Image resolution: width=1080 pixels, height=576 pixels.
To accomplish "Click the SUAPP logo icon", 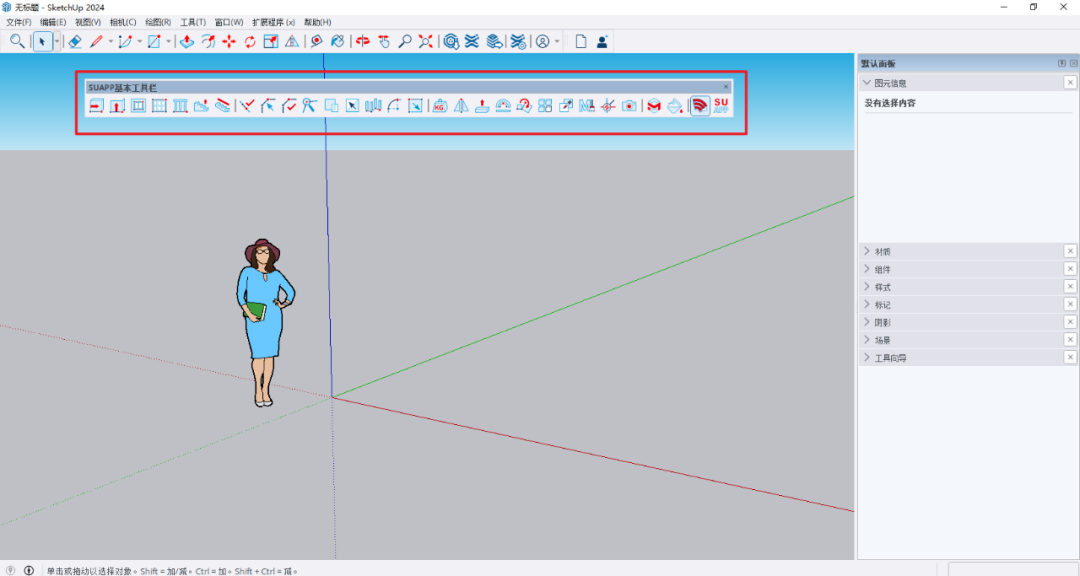I will [721, 105].
